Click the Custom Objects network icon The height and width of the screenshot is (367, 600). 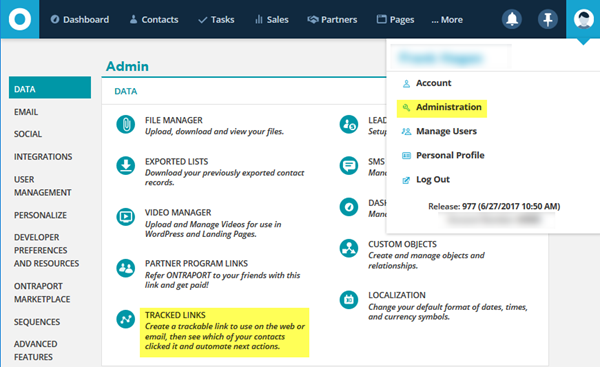tap(349, 248)
